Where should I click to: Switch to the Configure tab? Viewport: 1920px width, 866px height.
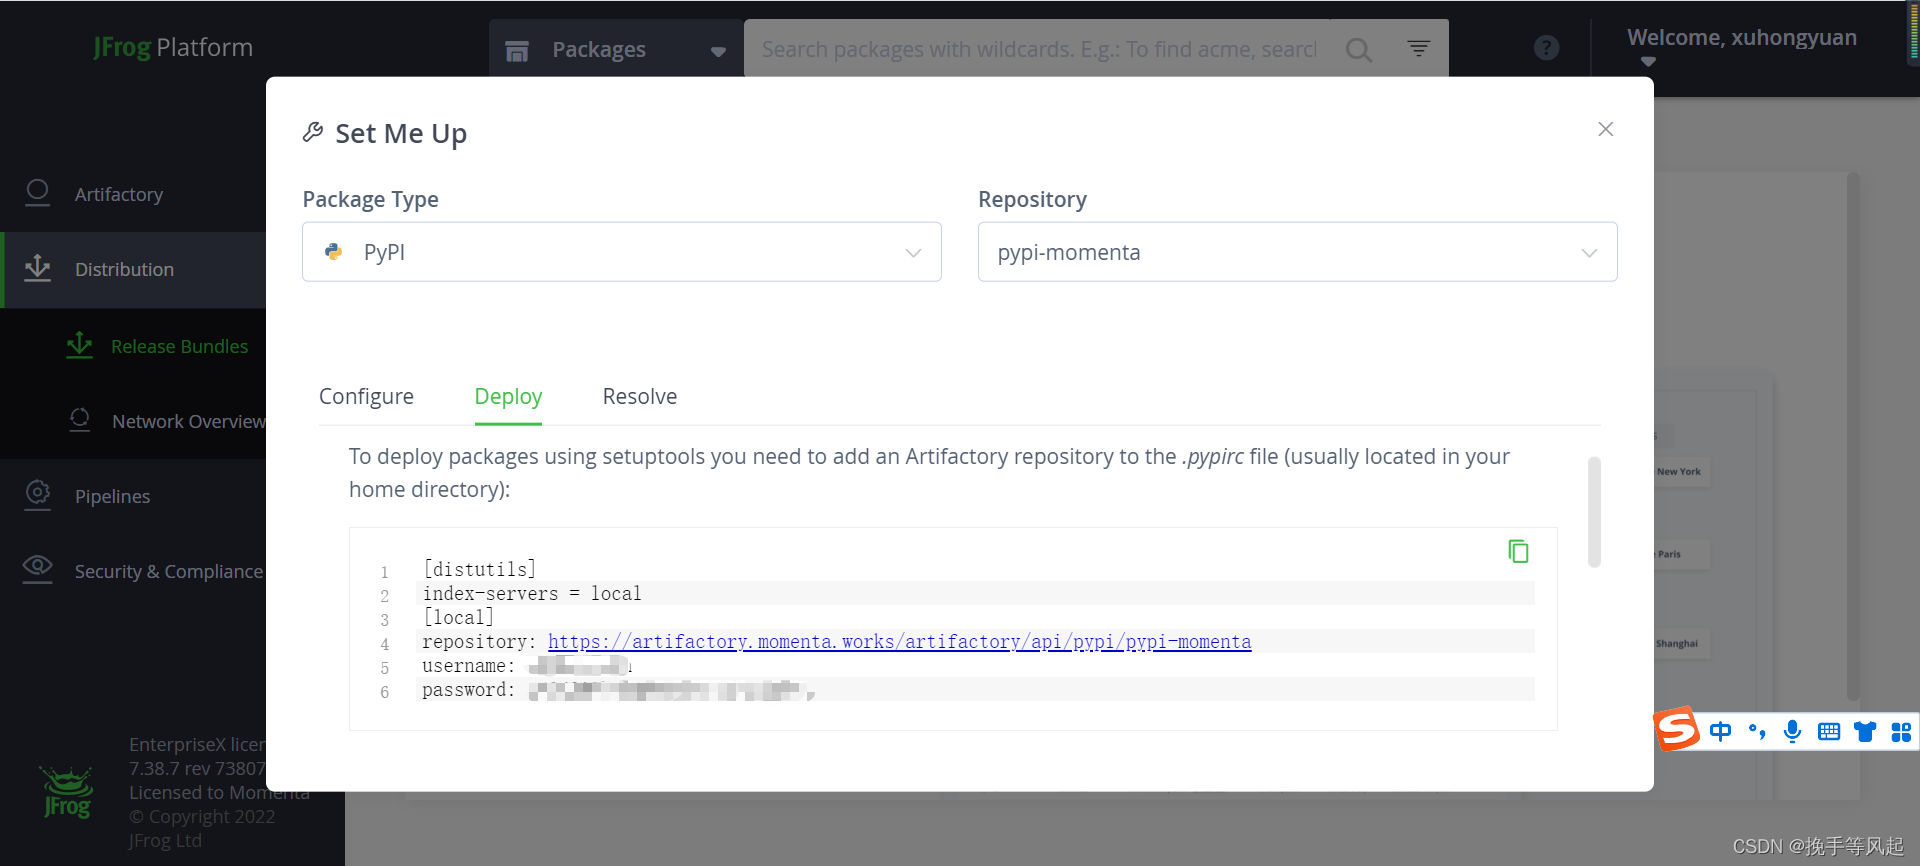(x=366, y=396)
